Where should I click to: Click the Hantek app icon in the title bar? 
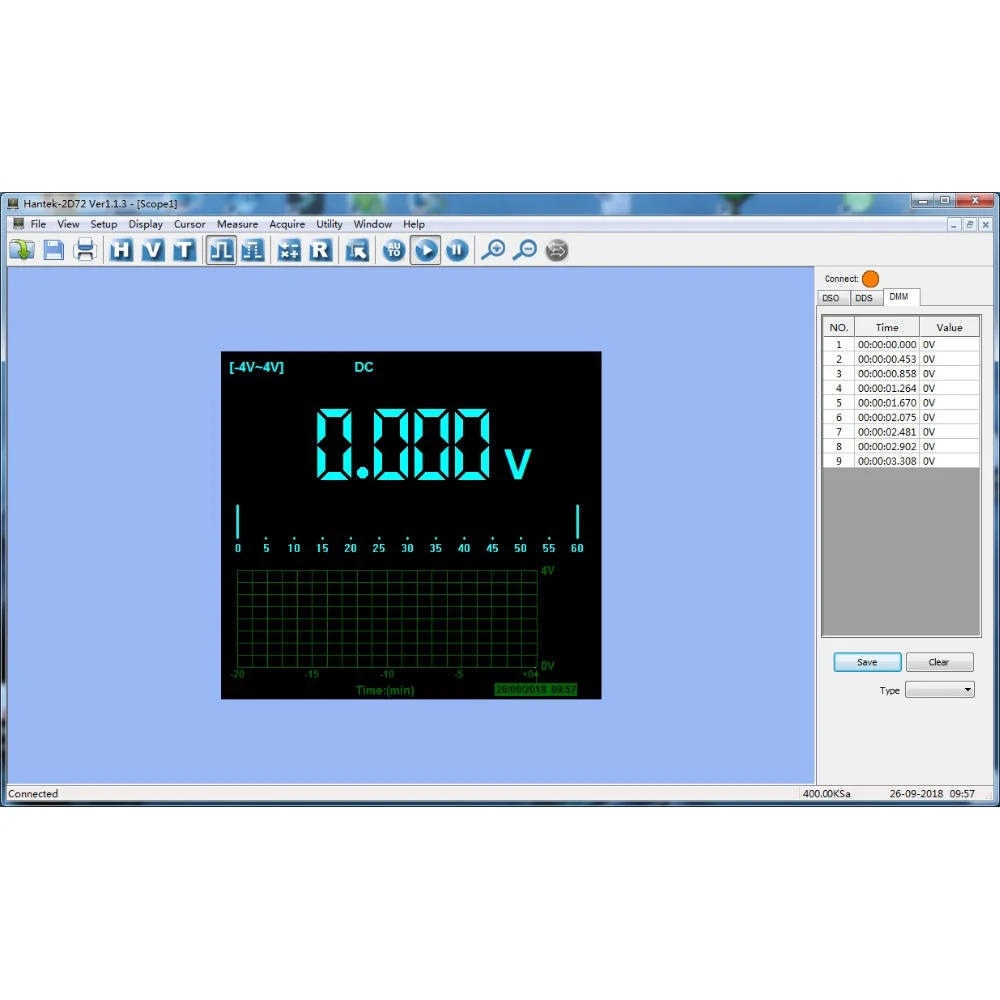pyautogui.click(x=13, y=203)
